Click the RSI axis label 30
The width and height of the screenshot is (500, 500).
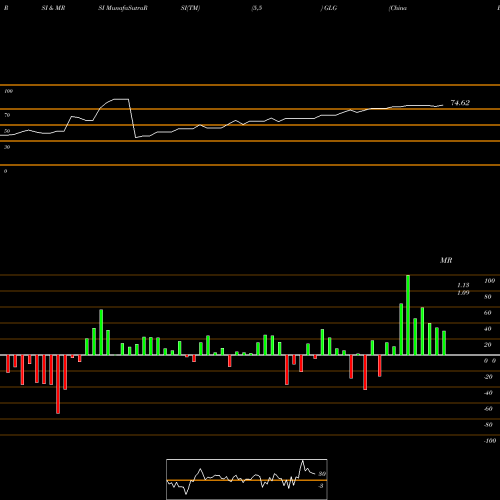[x=7, y=147]
